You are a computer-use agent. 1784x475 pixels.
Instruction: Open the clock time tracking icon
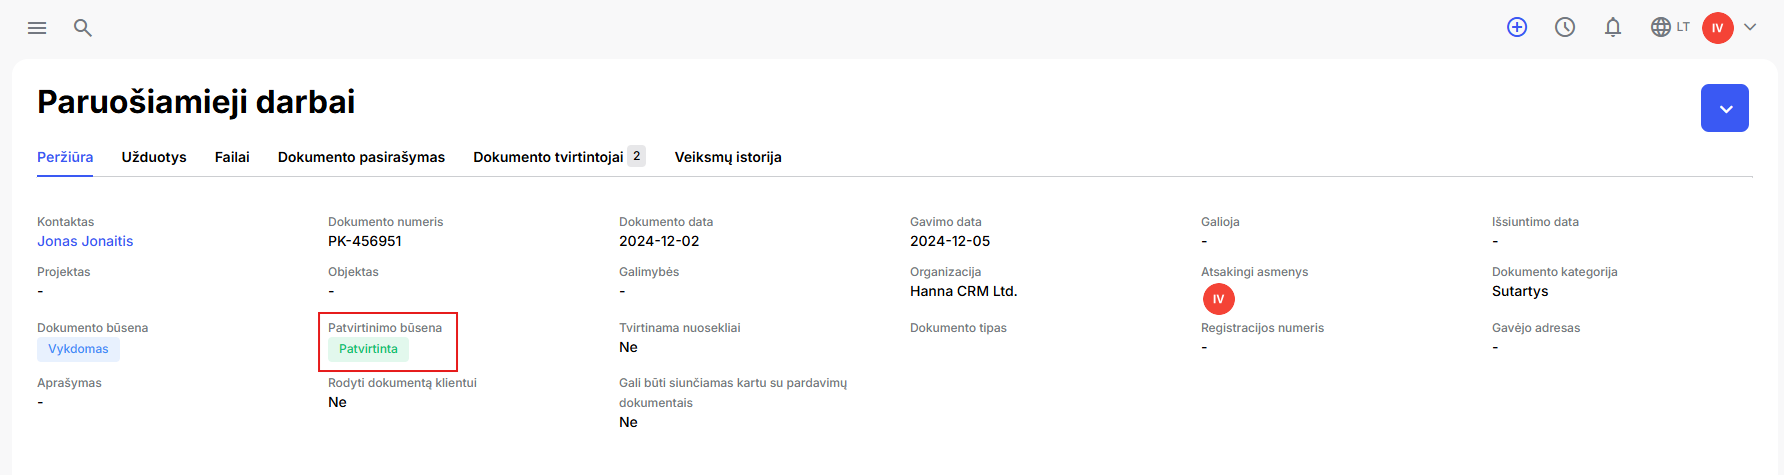[x=1565, y=27]
